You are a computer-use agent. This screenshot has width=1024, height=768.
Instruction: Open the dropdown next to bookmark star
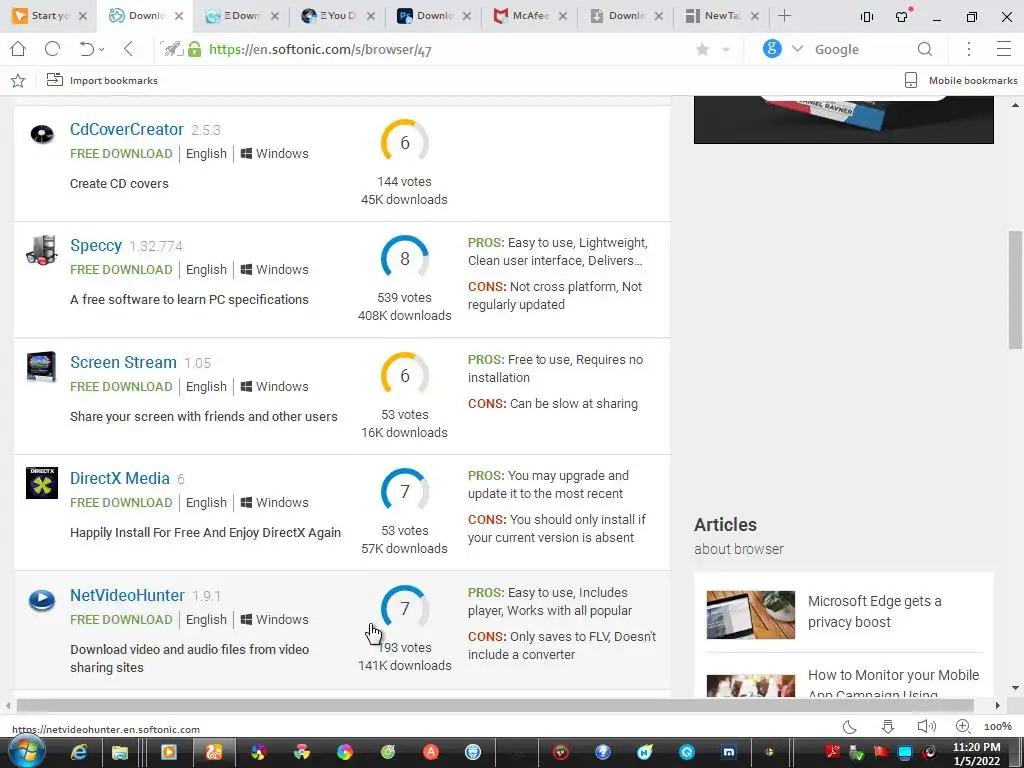(x=726, y=50)
